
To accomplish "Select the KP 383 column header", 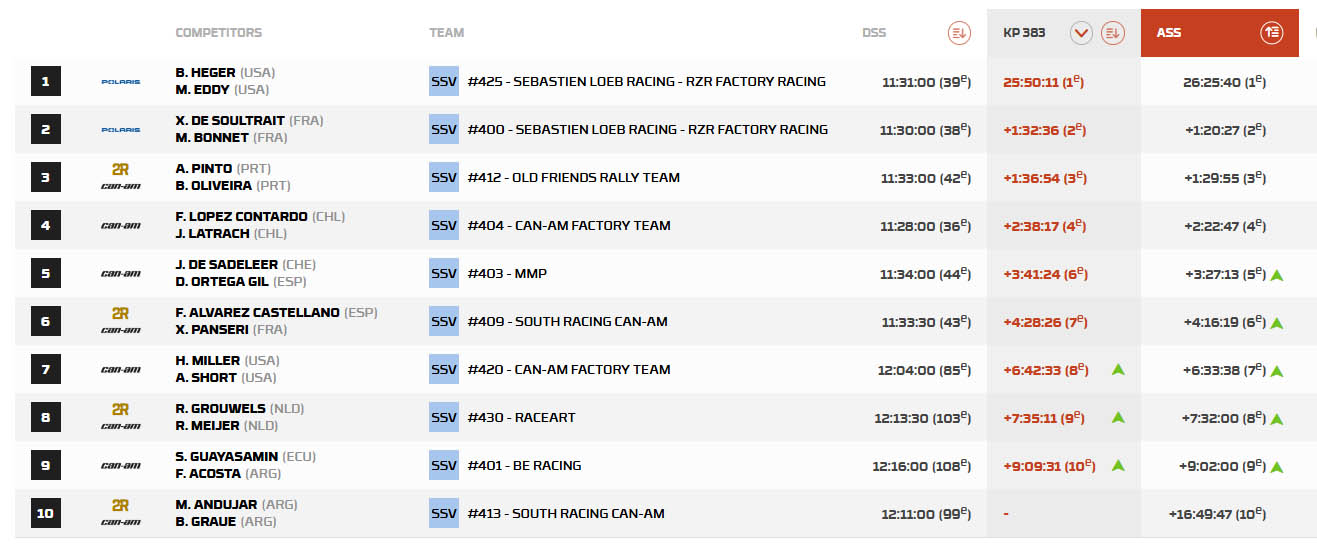I will pyautogui.click(x=1024, y=33).
